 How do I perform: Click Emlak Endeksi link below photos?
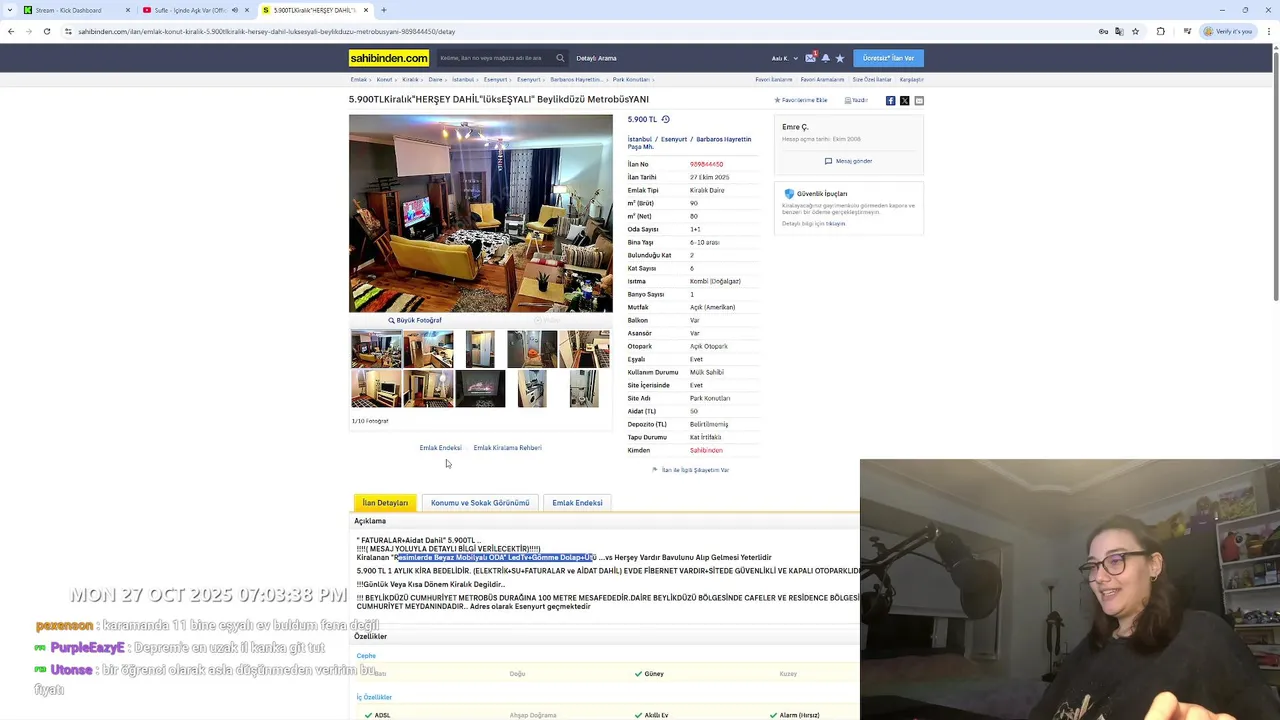440,448
